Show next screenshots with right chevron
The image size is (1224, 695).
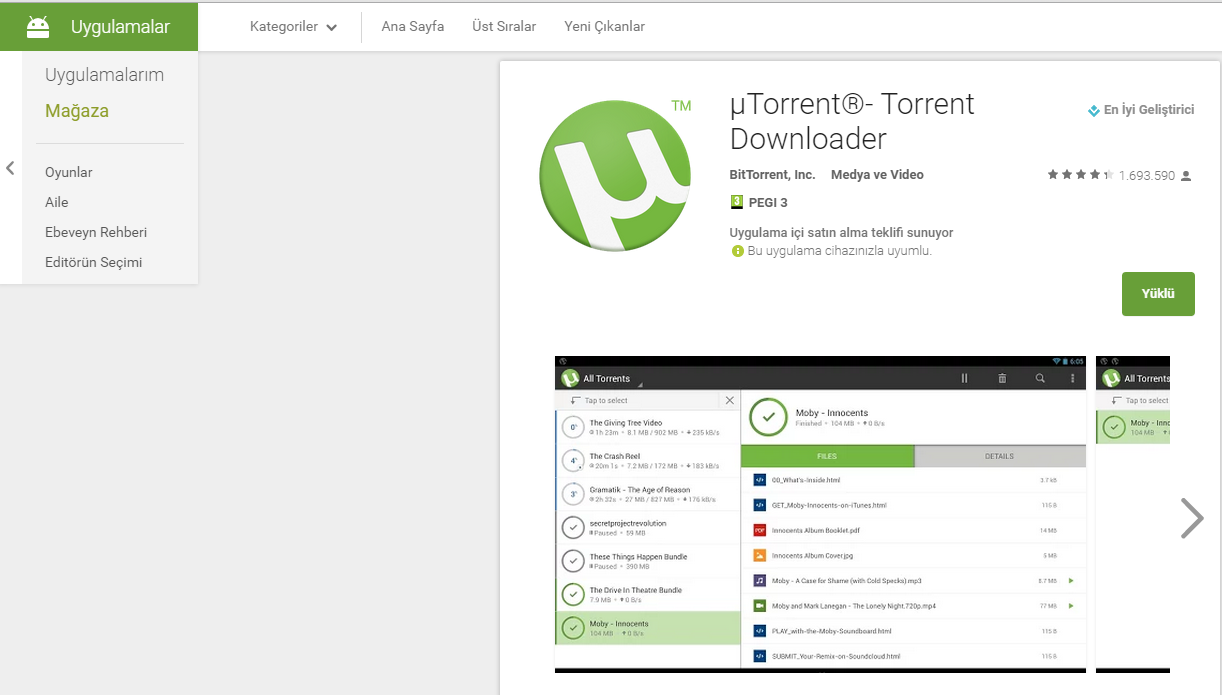1192,518
